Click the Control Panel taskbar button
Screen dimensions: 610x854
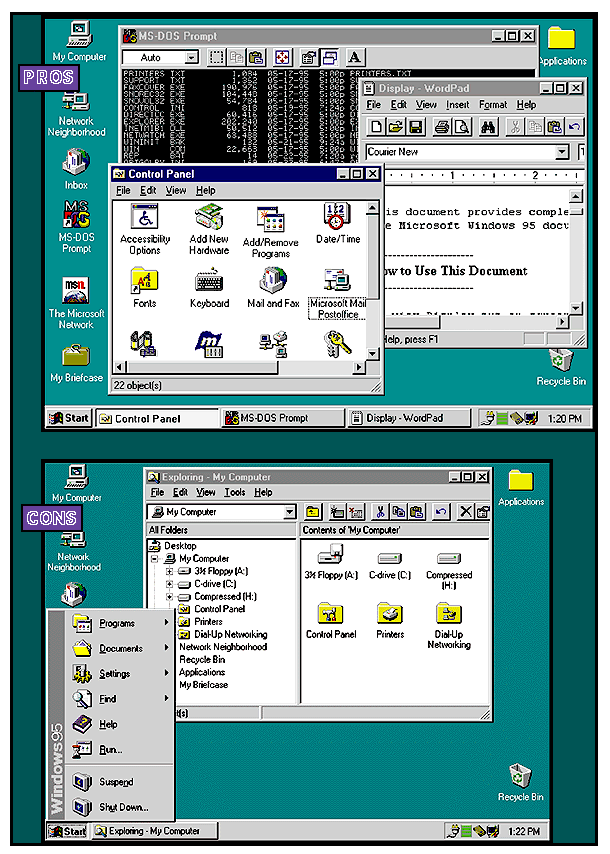point(157,418)
